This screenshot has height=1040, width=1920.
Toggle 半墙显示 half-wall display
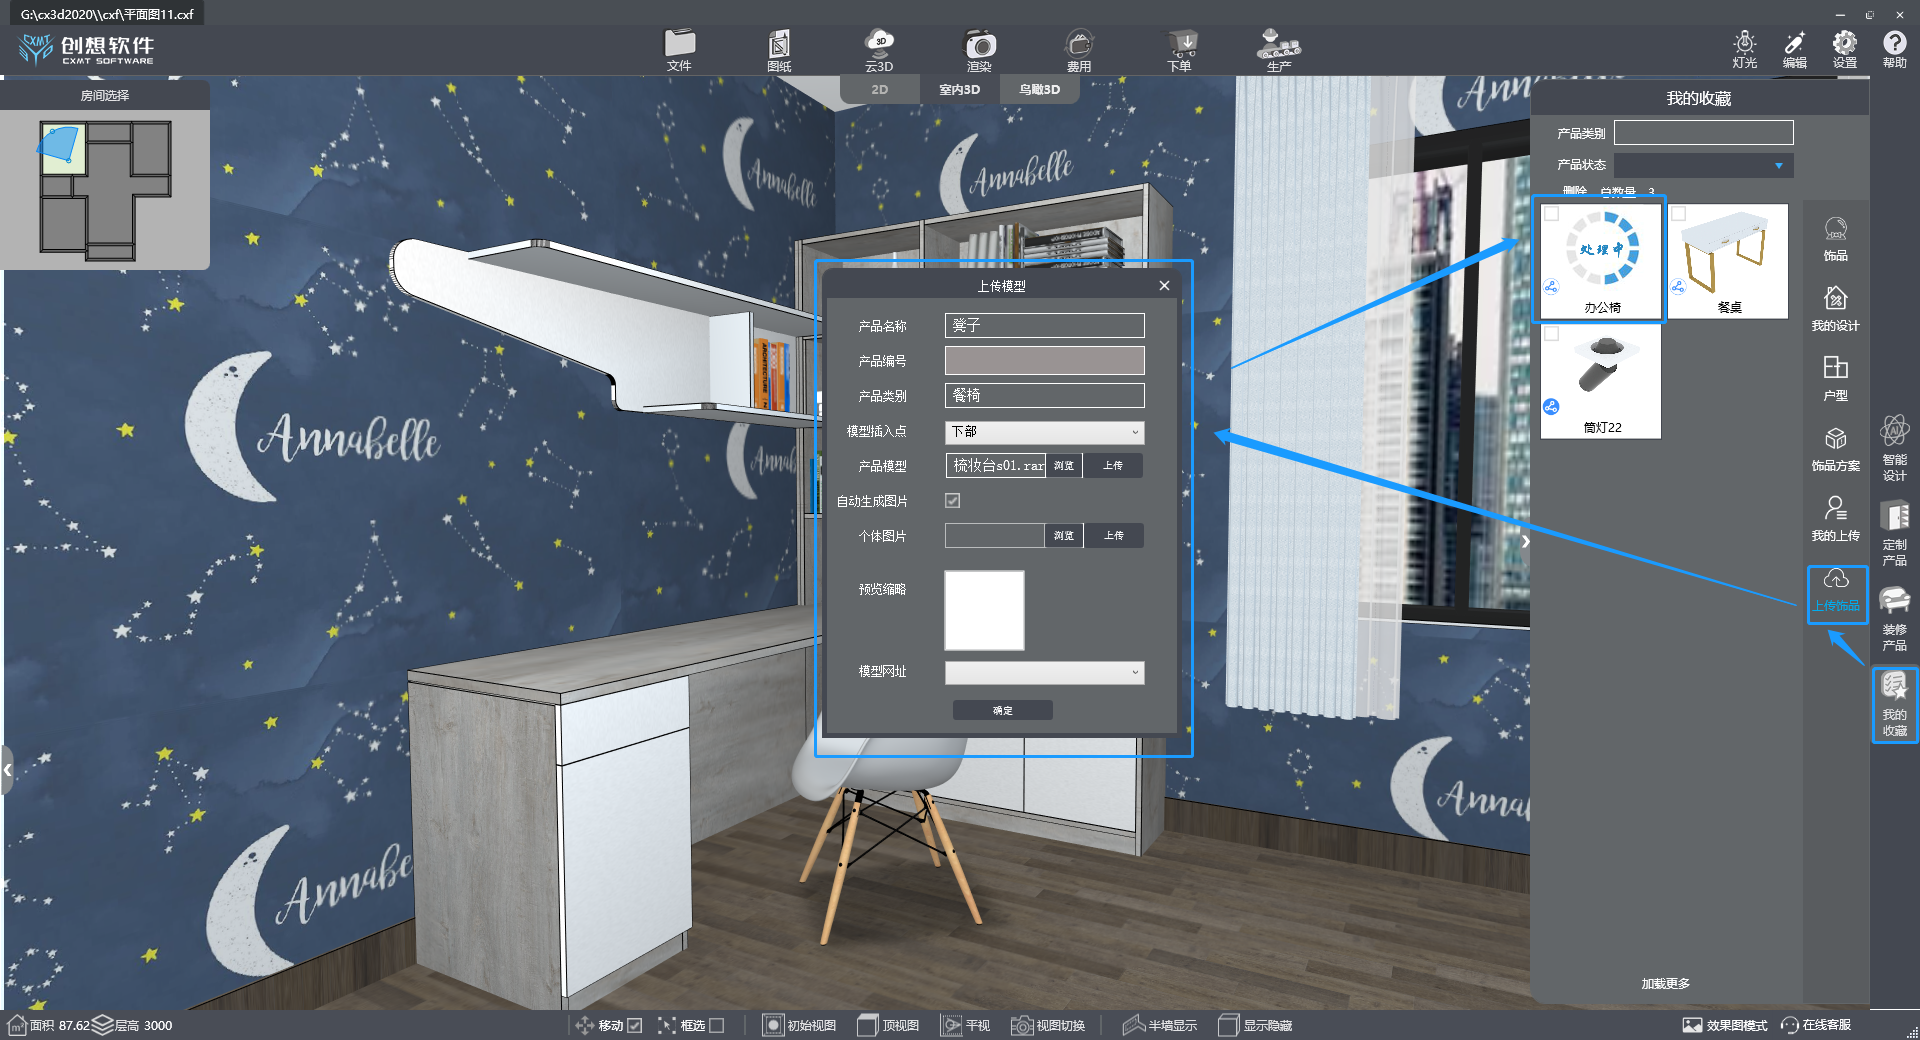tap(1159, 1025)
